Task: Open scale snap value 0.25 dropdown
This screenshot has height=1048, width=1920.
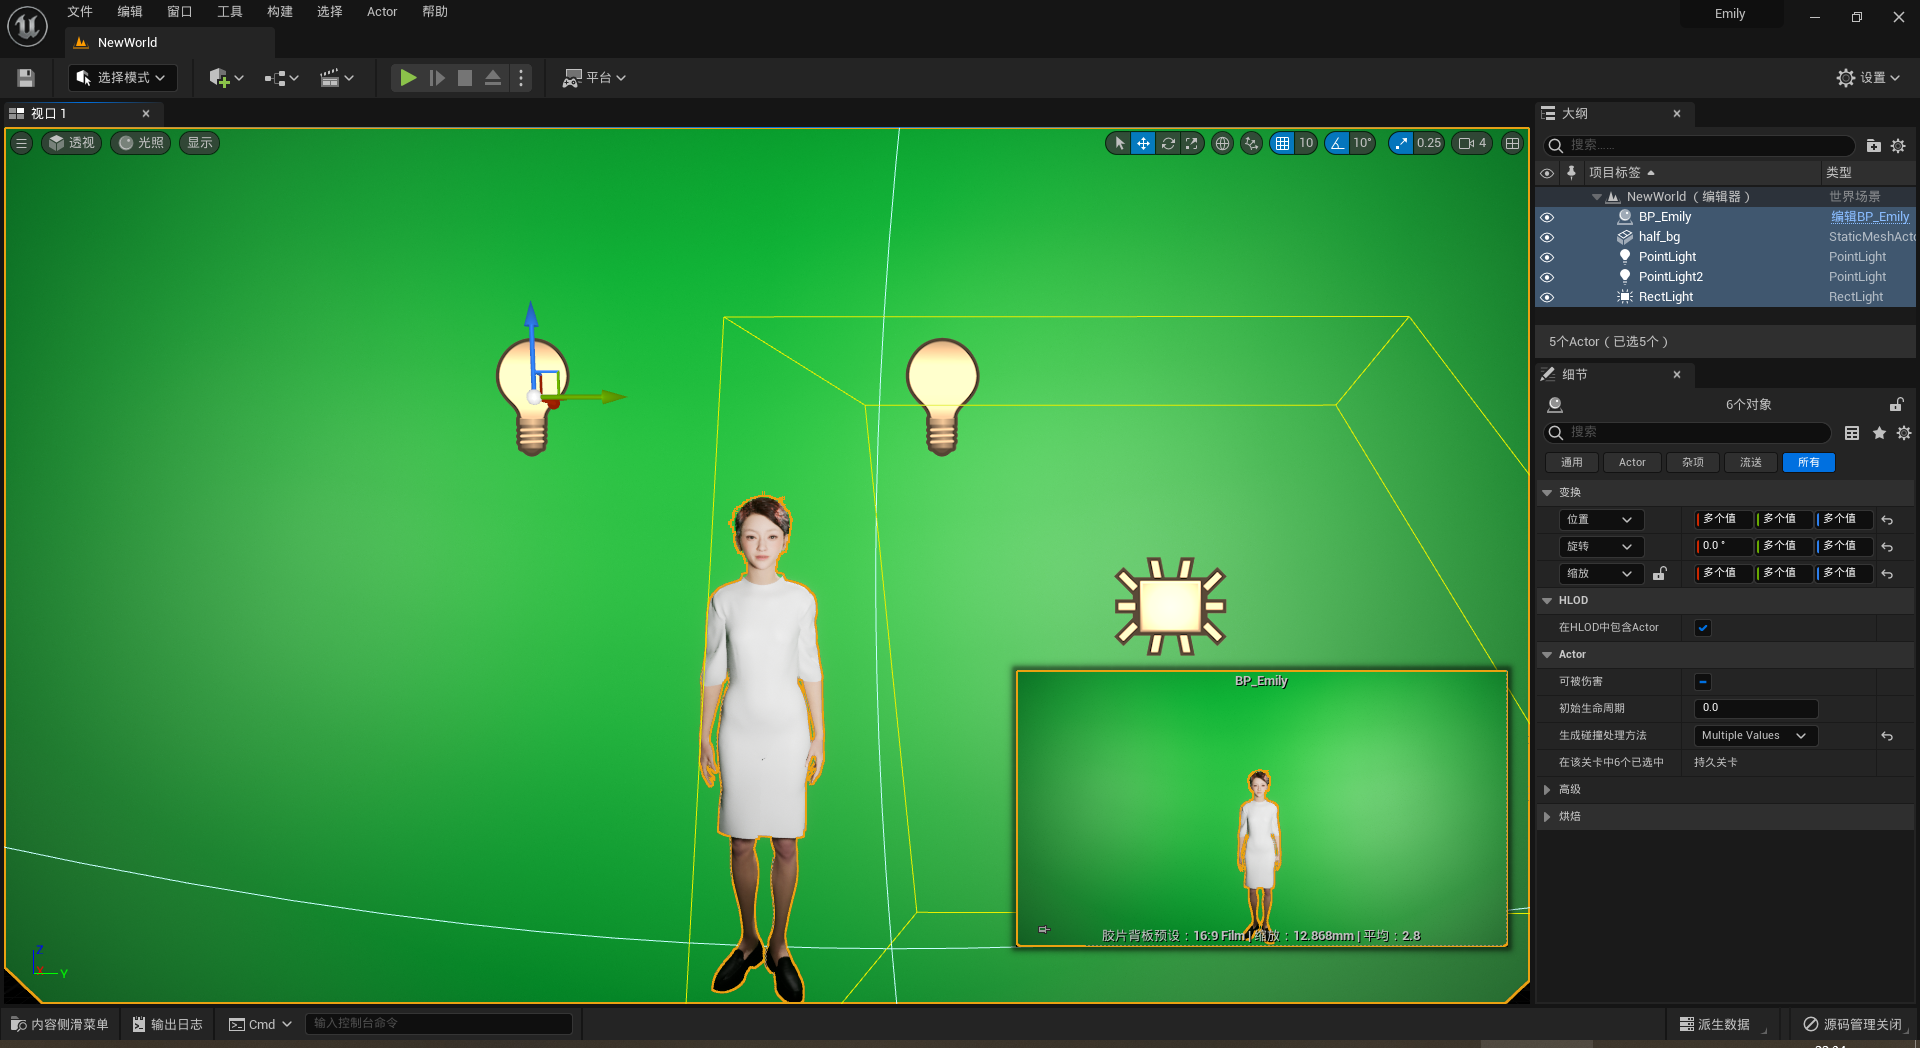Action: [1429, 143]
